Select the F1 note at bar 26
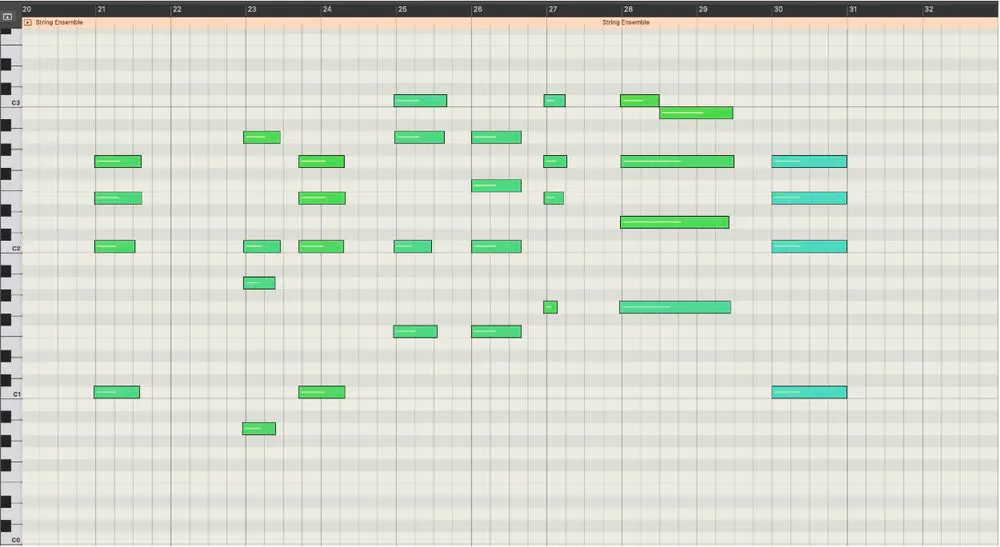The image size is (1000, 547). pyautogui.click(x=496, y=331)
